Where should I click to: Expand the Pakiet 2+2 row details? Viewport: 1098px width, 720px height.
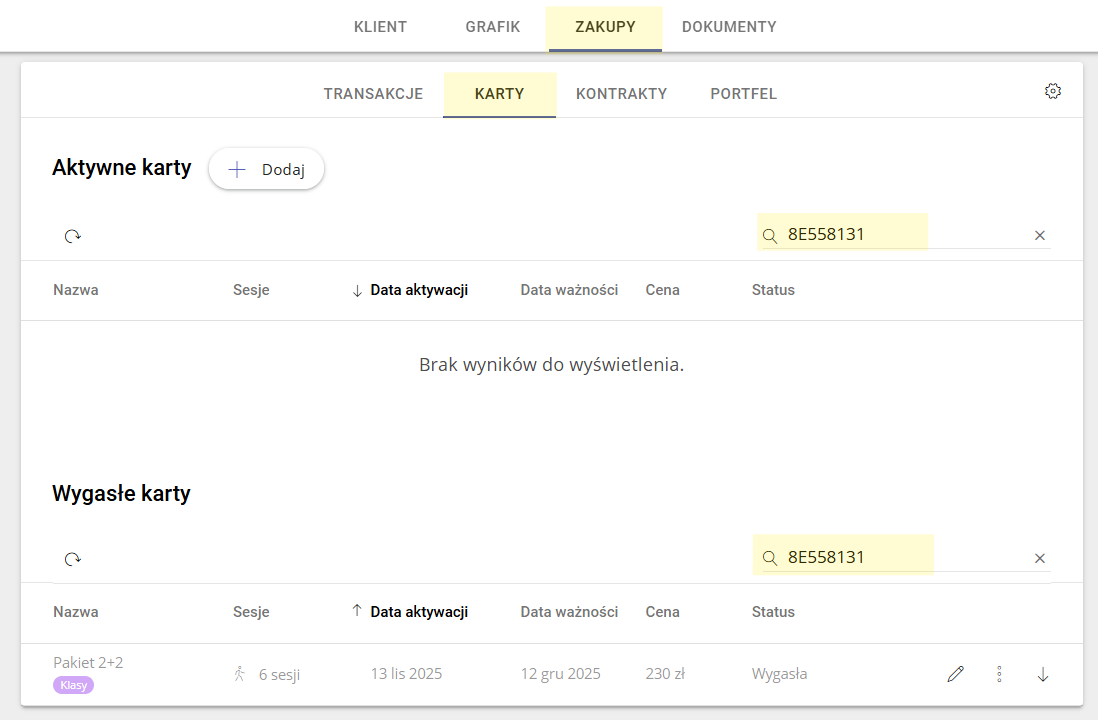tap(1043, 674)
